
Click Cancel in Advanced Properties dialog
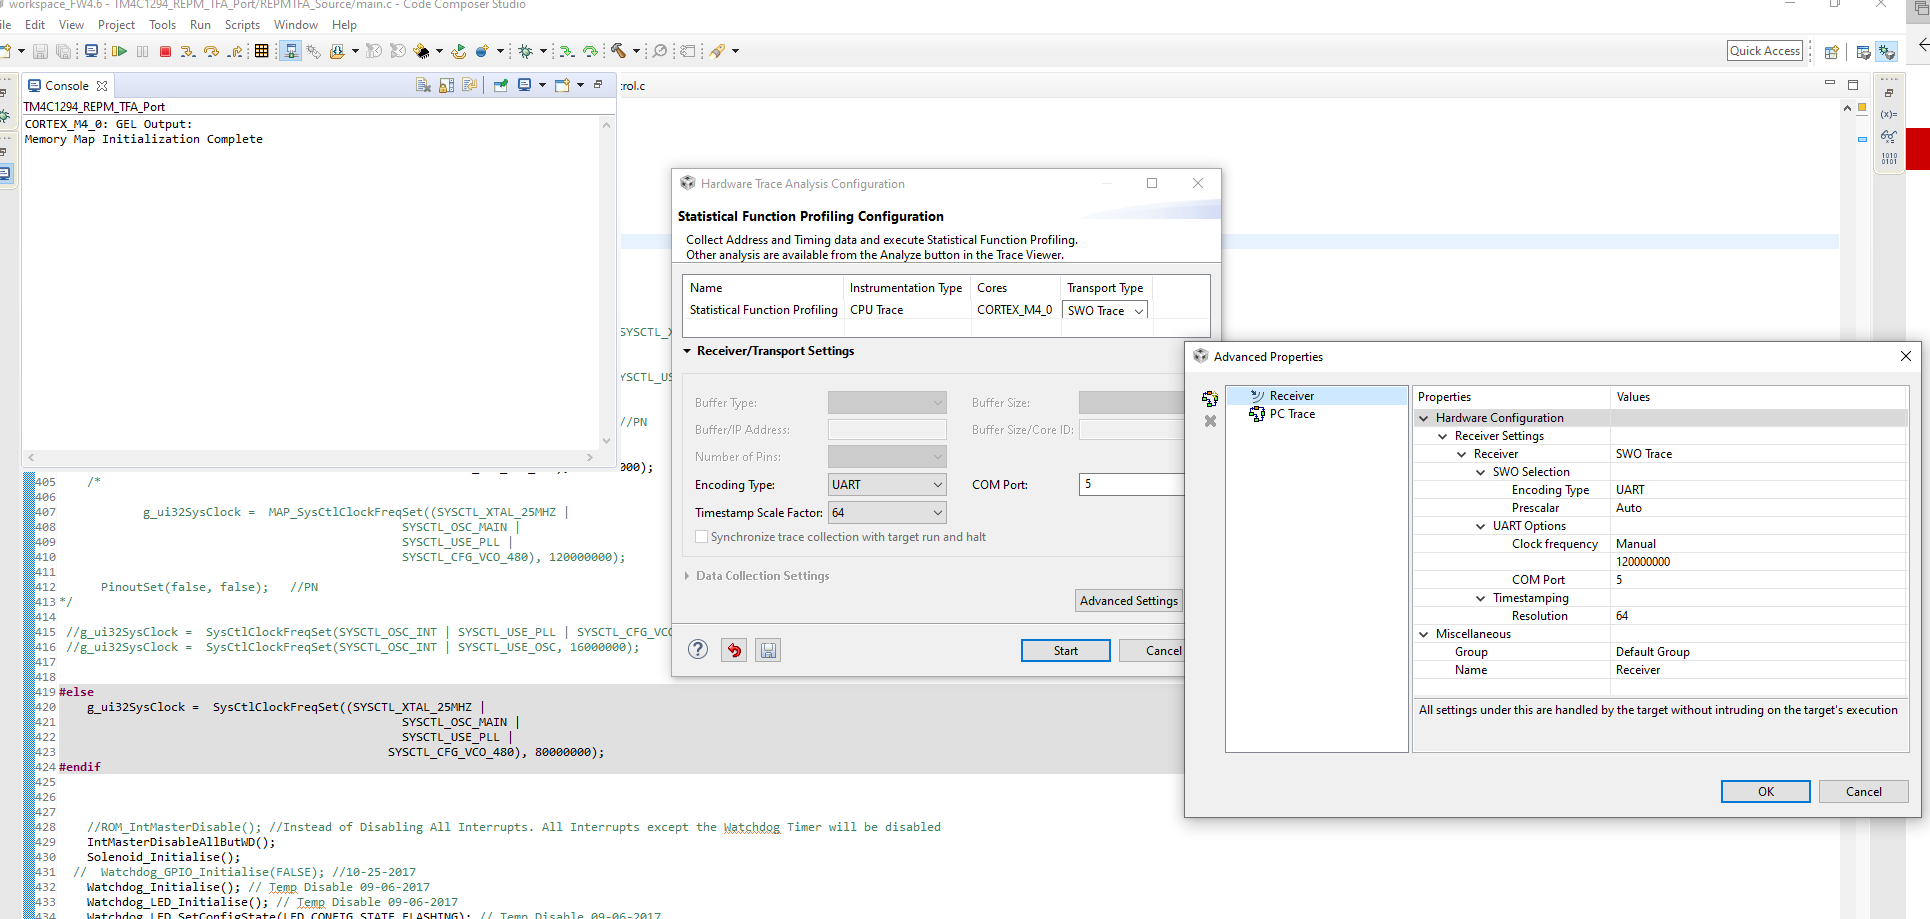tap(1864, 792)
